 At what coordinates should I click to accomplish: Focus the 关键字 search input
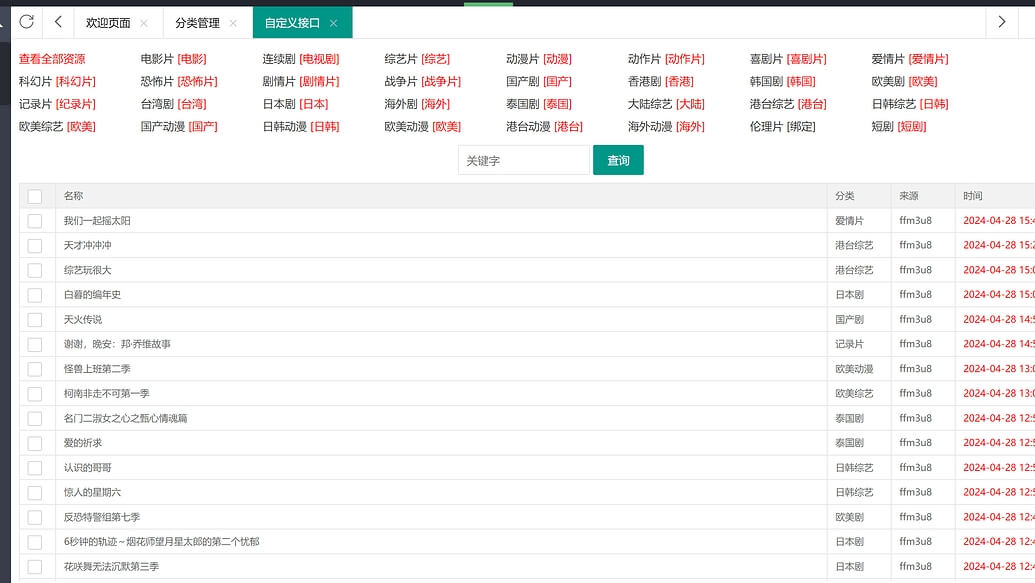(523, 160)
